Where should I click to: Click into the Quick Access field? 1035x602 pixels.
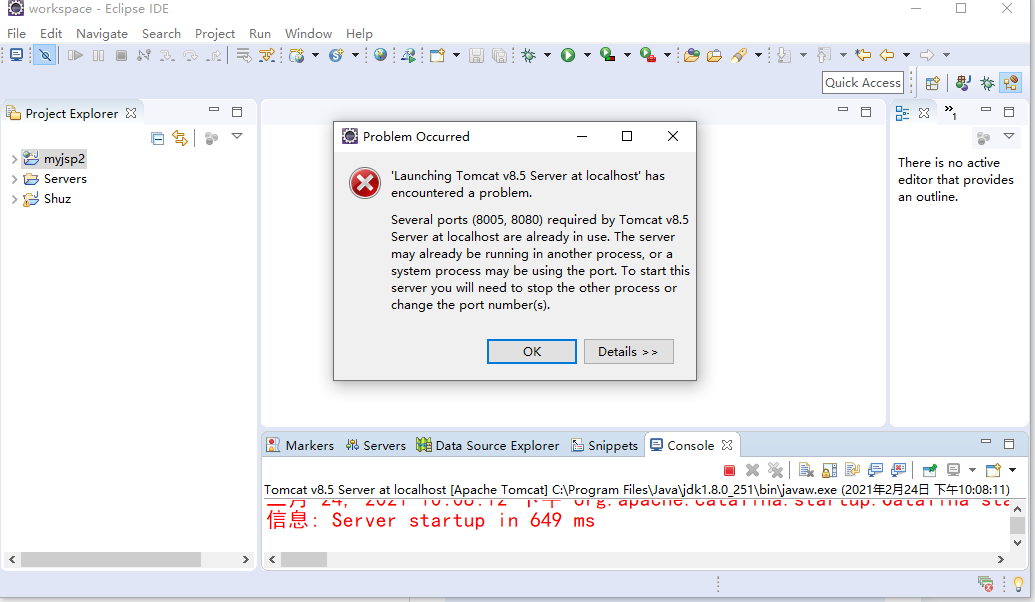(x=863, y=83)
